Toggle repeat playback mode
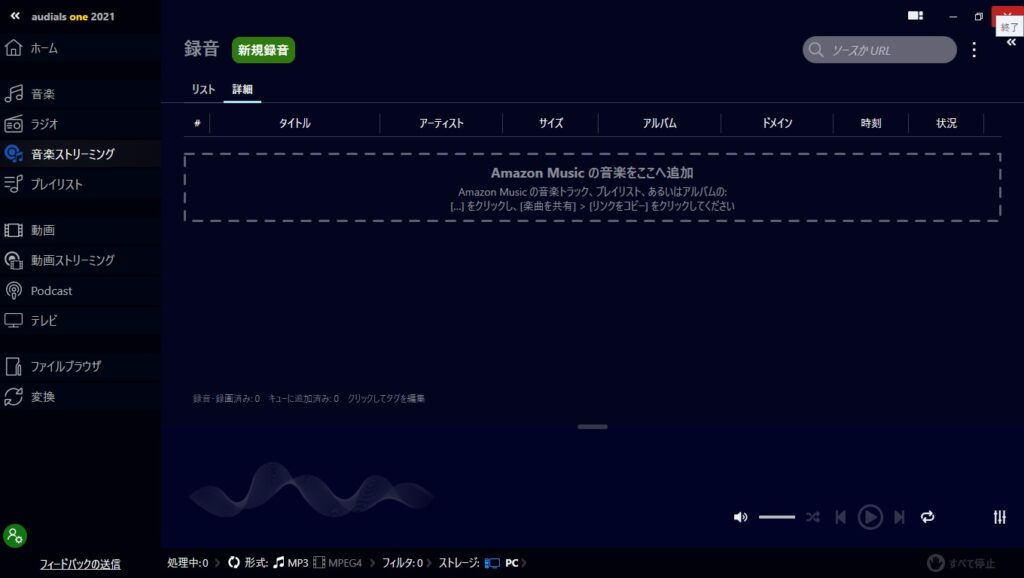 pyautogui.click(x=927, y=517)
